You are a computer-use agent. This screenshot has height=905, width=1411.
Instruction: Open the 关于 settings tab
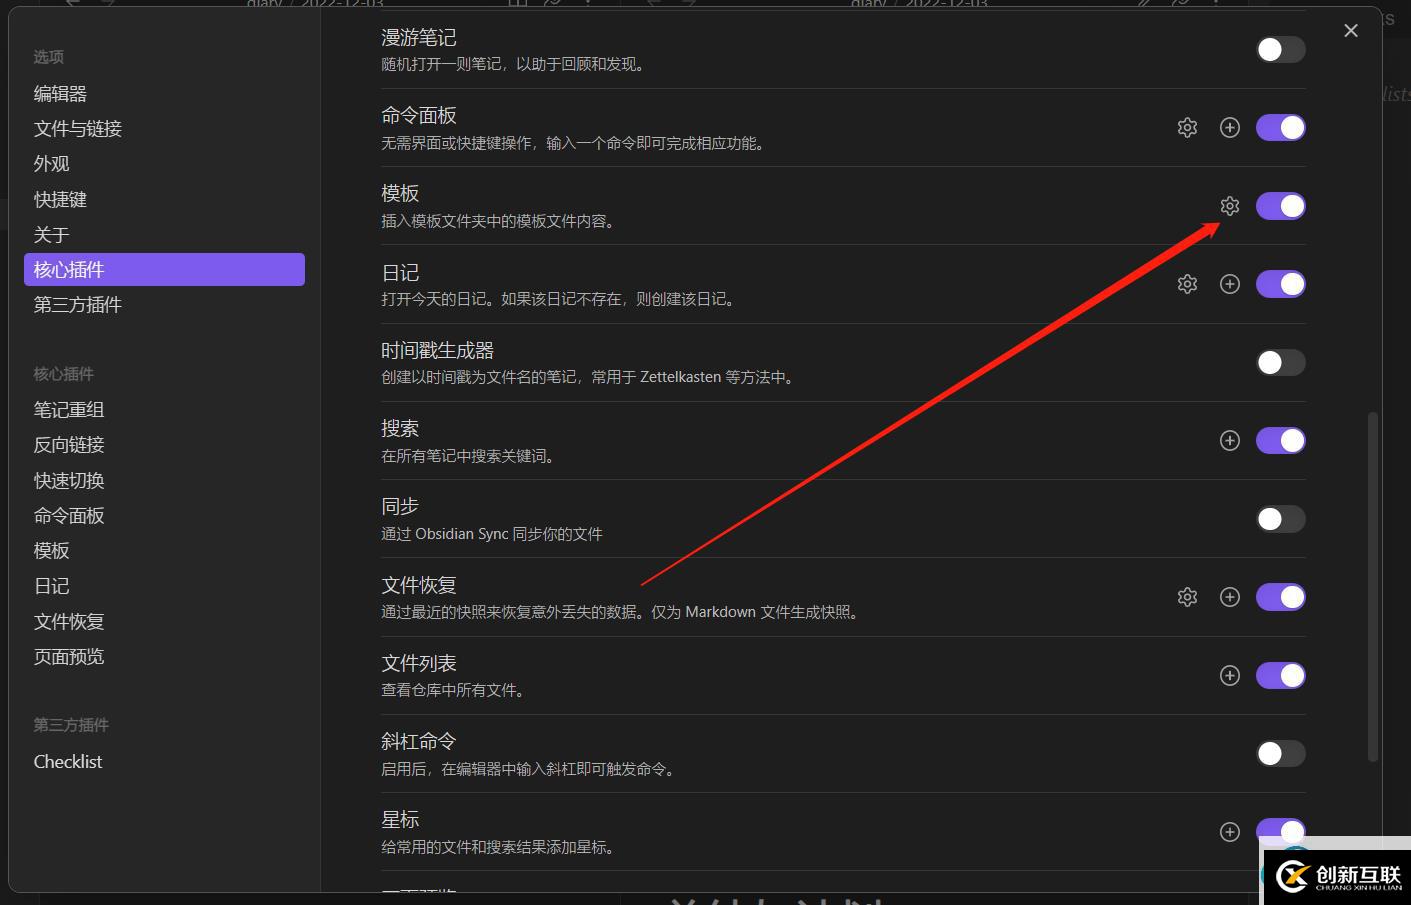pos(164,235)
